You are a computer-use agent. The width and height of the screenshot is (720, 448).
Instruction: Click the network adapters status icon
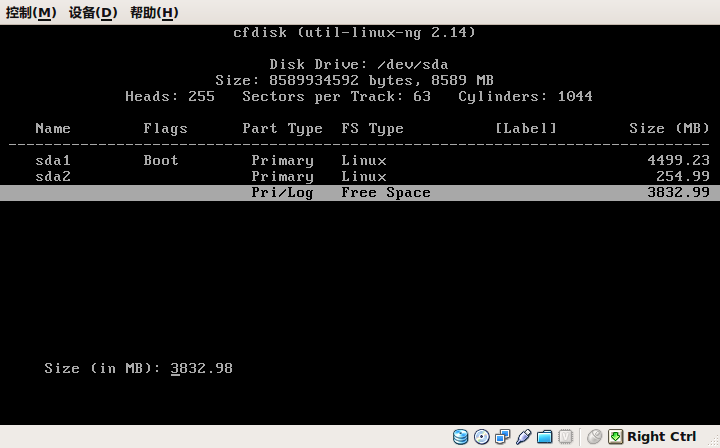(502, 437)
